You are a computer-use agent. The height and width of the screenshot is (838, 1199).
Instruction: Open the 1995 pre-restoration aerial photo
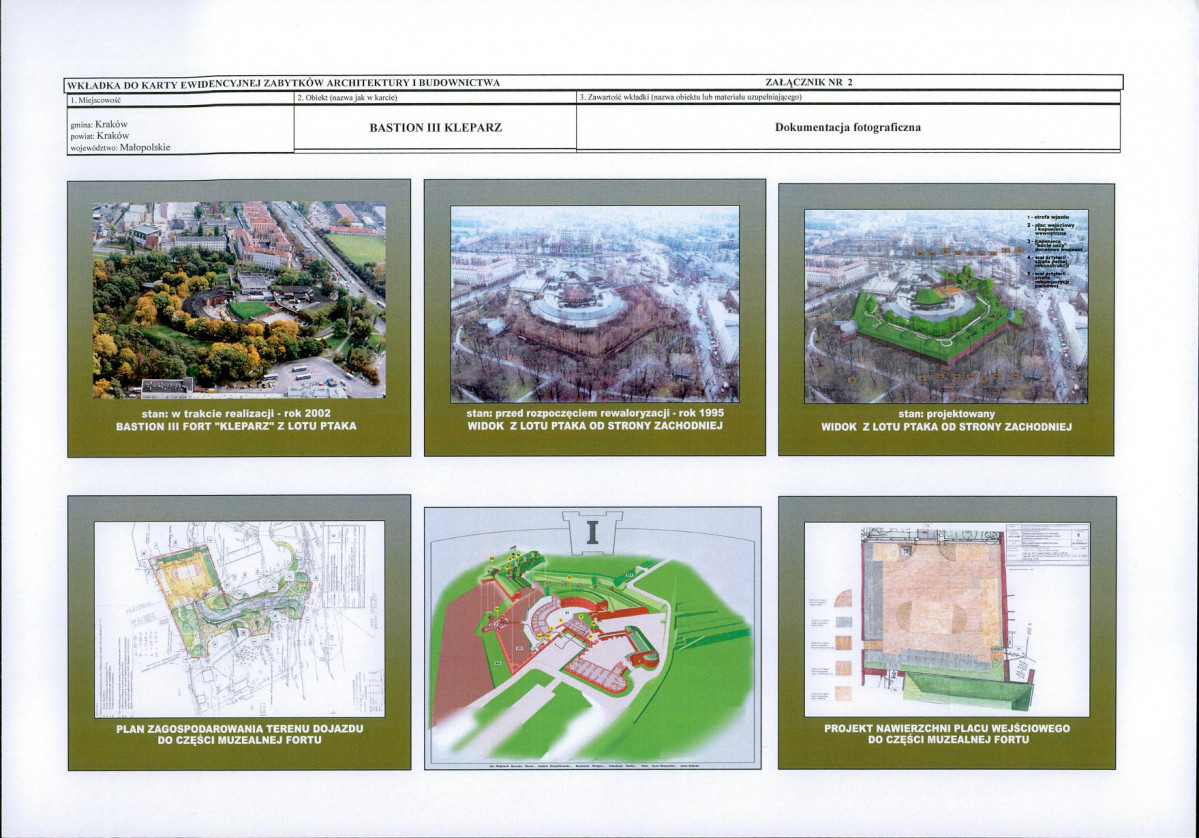(x=594, y=304)
